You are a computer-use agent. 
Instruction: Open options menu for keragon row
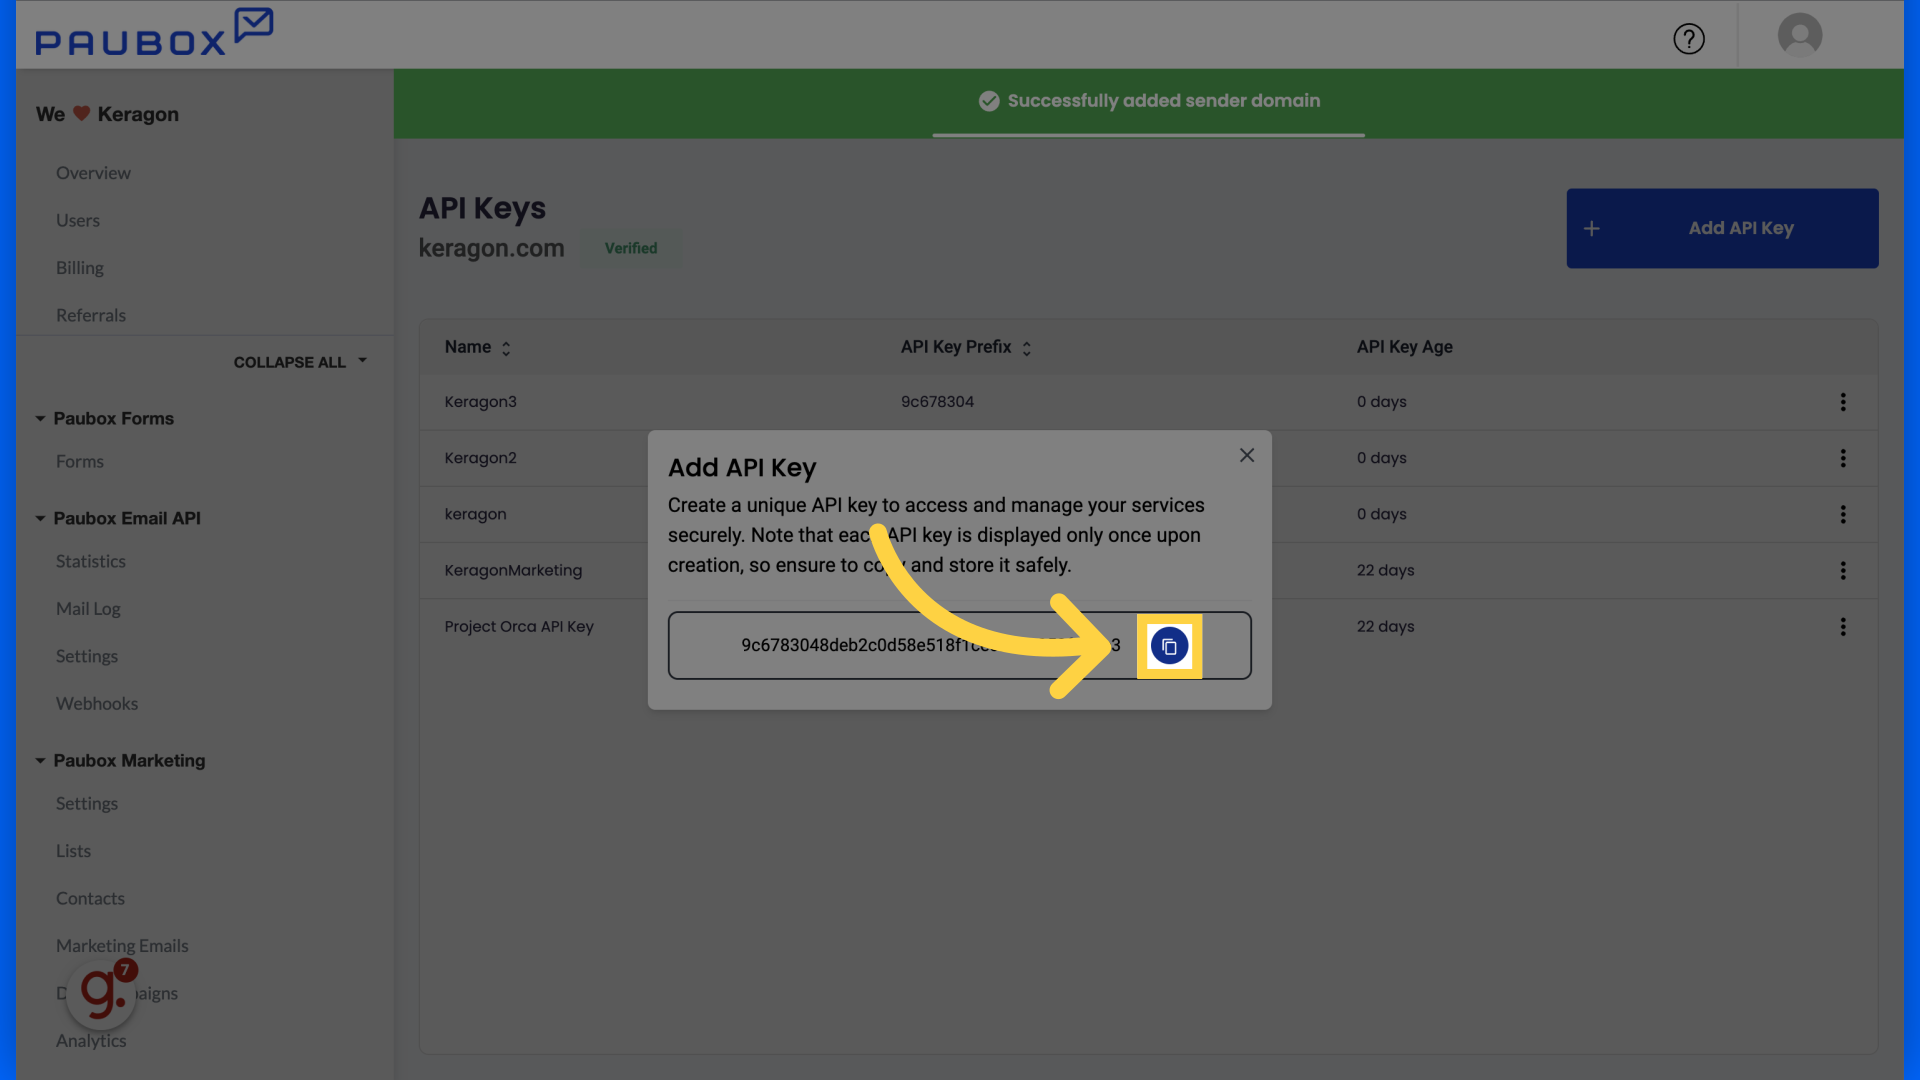click(x=1843, y=514)
